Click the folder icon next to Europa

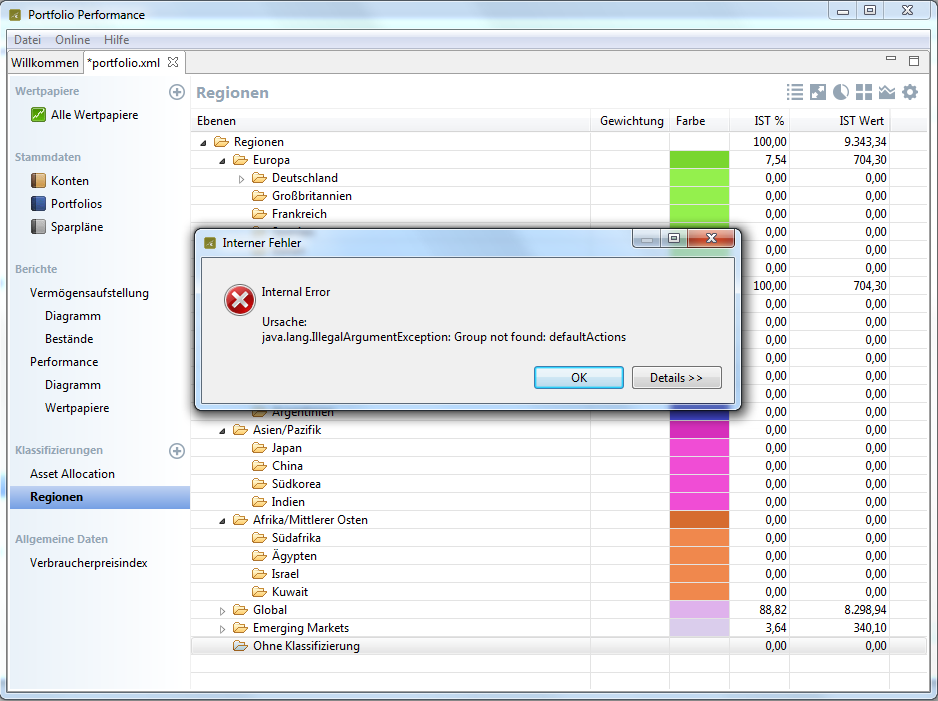pos(240,160)
